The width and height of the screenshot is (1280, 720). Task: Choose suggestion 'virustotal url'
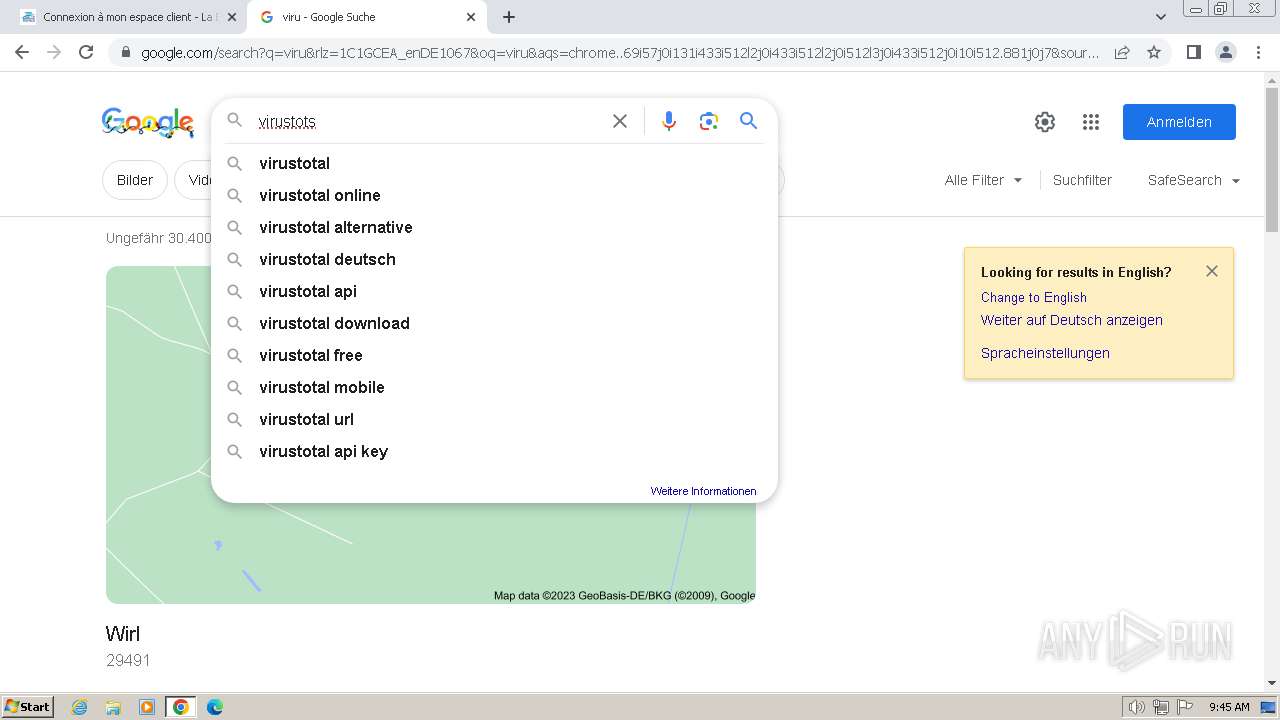click(x=494, y=419)
